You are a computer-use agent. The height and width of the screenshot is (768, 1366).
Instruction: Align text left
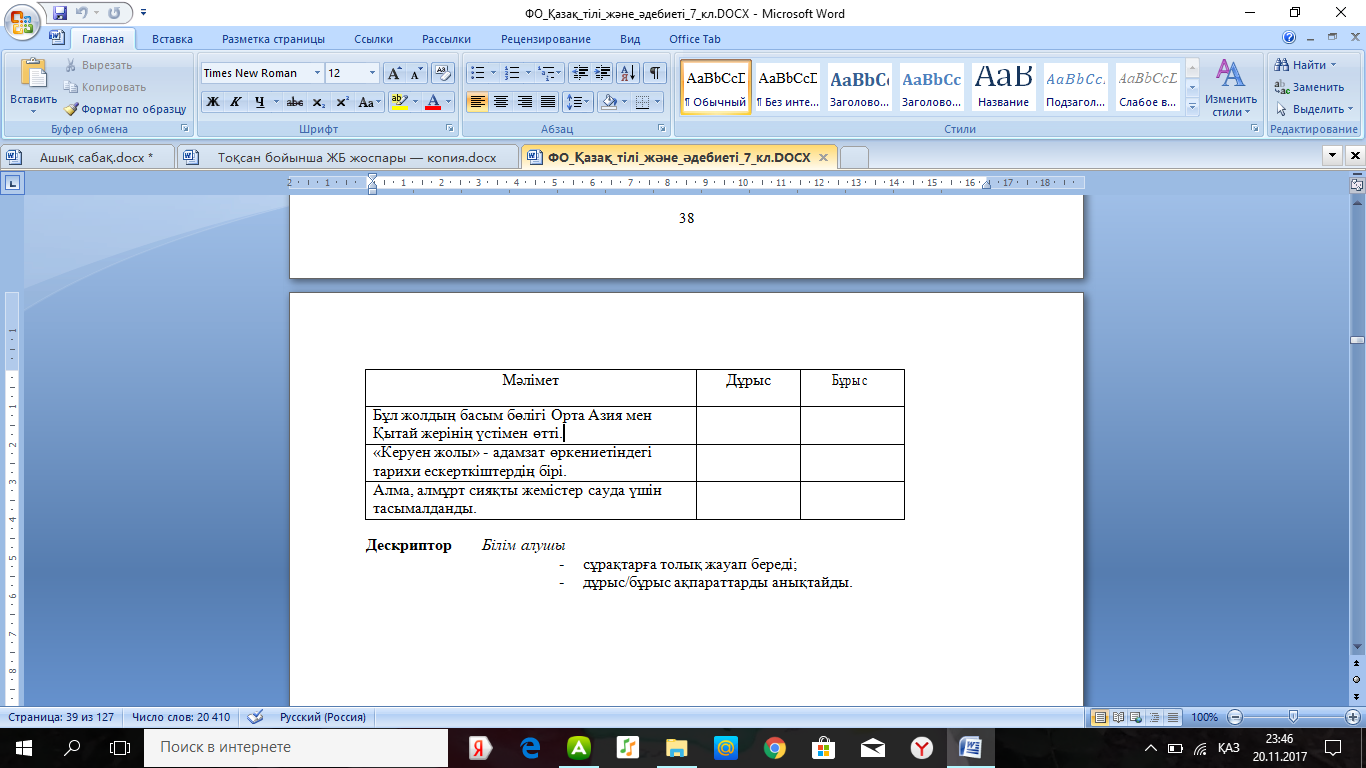477,102
